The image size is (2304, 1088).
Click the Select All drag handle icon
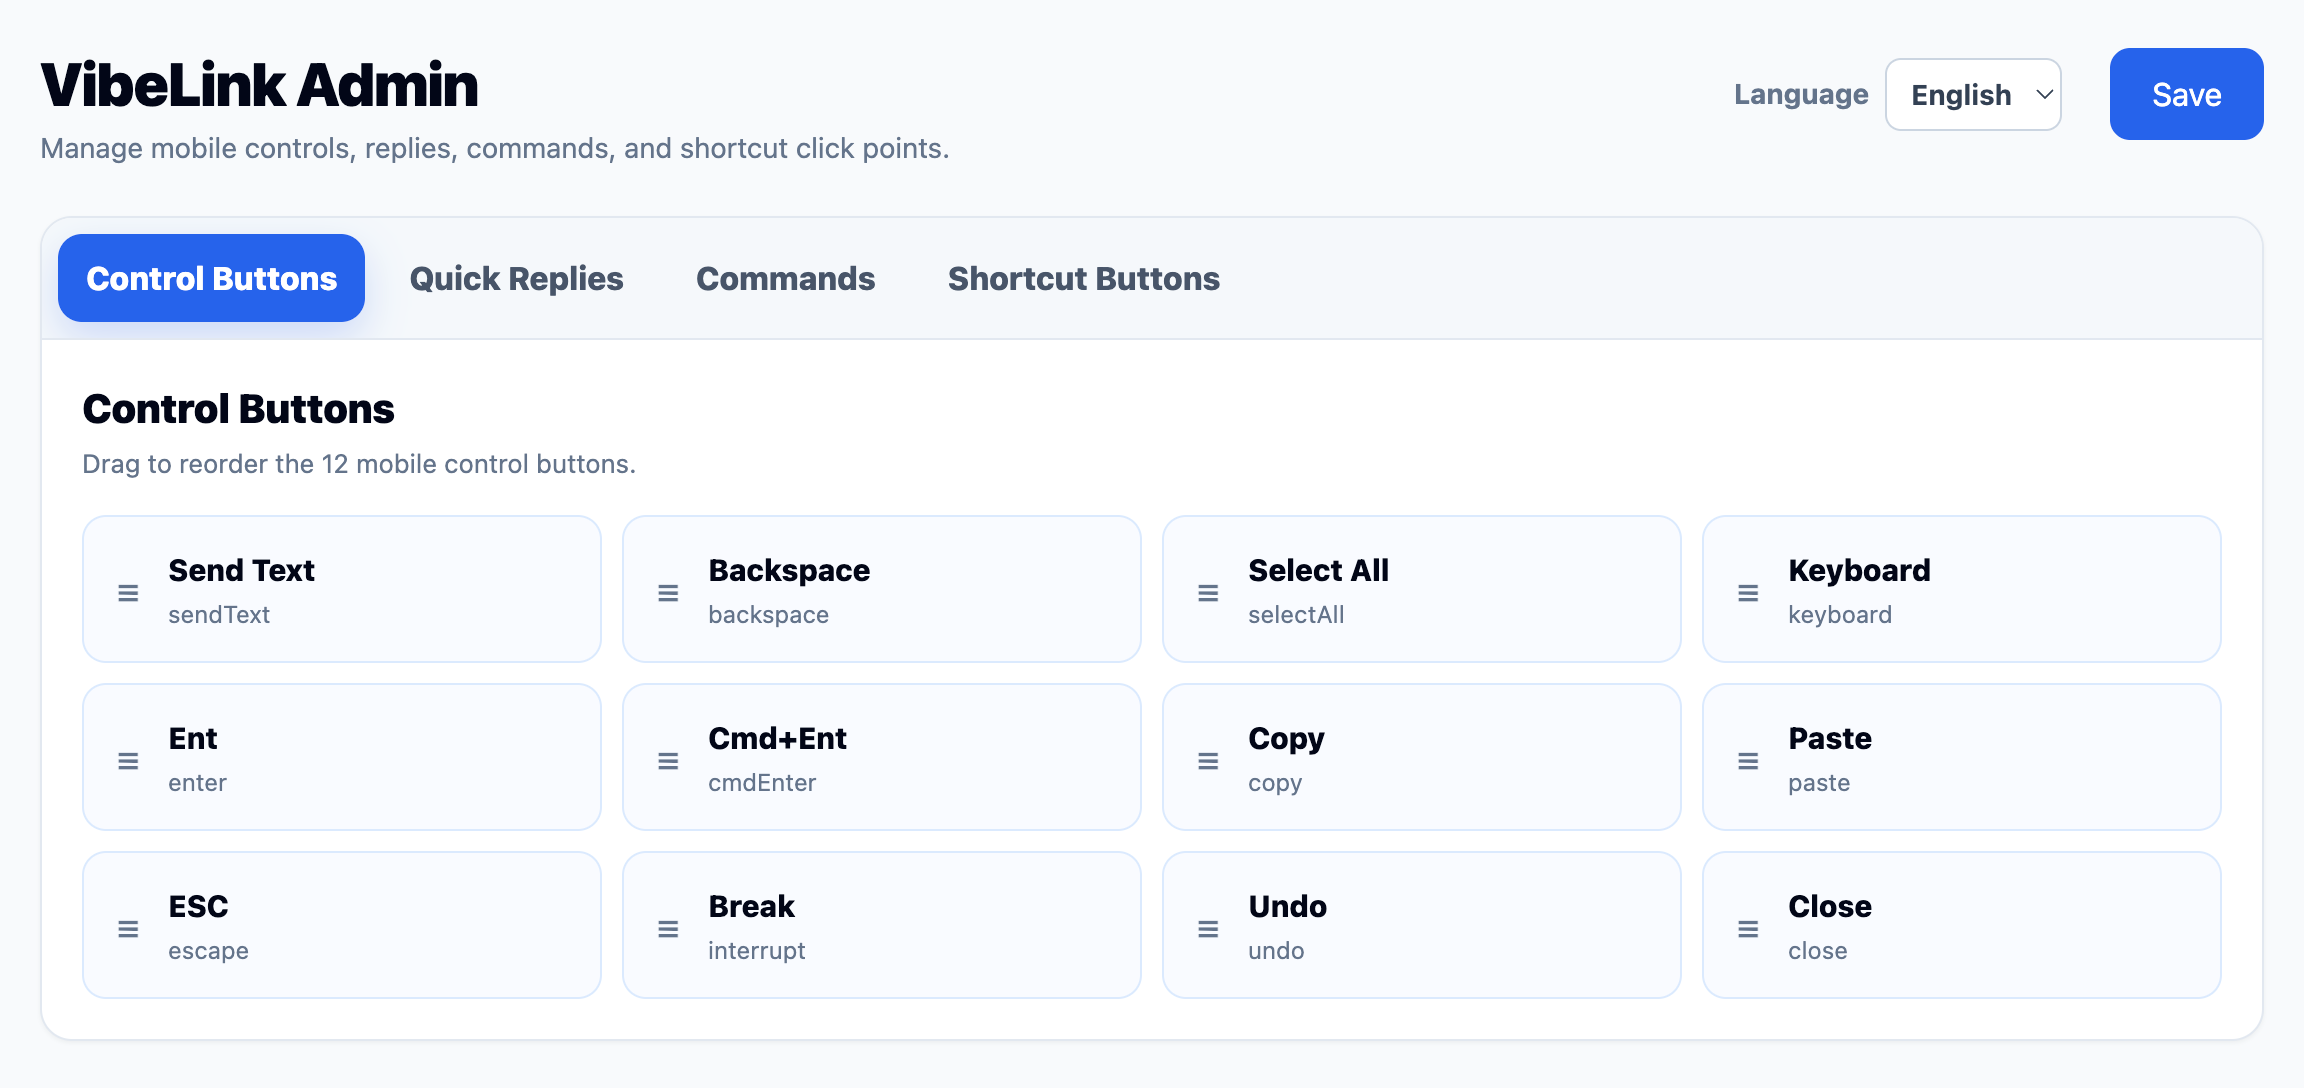(x=1207, y=592)
